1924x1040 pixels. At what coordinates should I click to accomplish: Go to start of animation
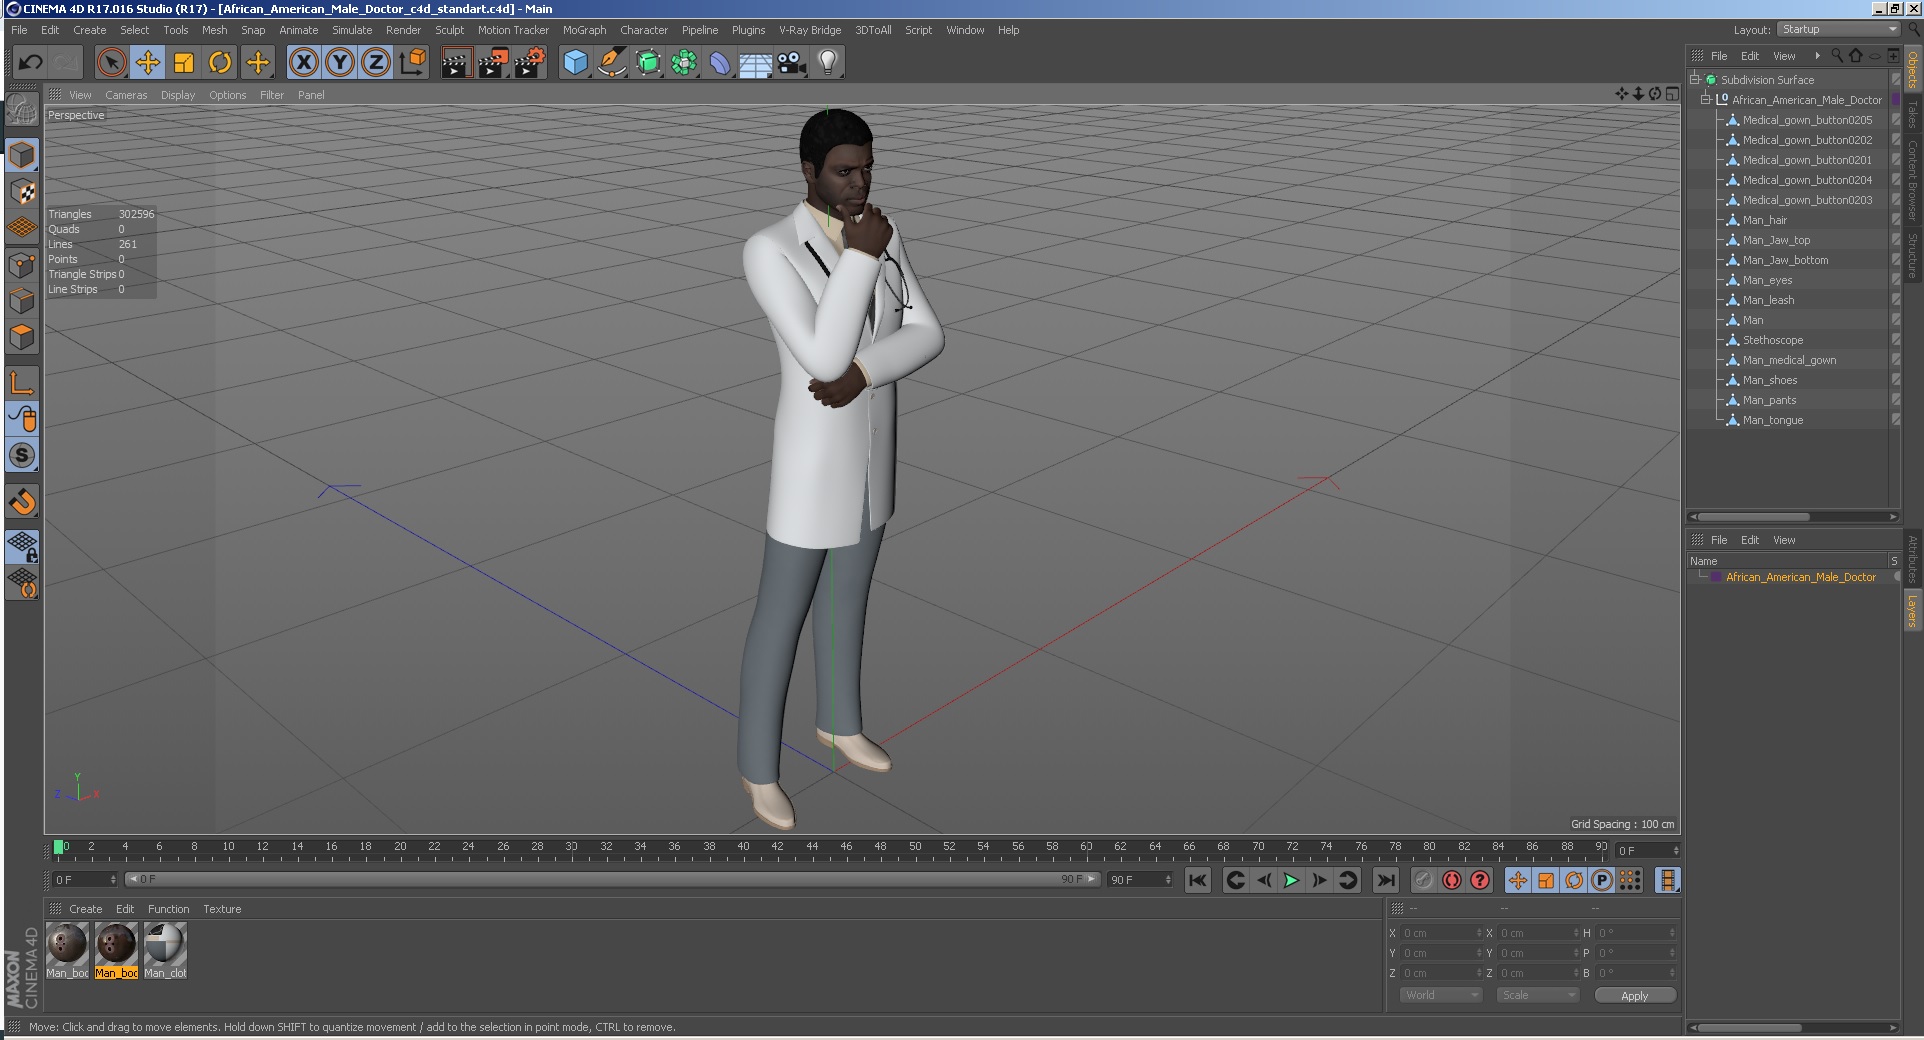pyautogui.click(x=1197, y=880)
